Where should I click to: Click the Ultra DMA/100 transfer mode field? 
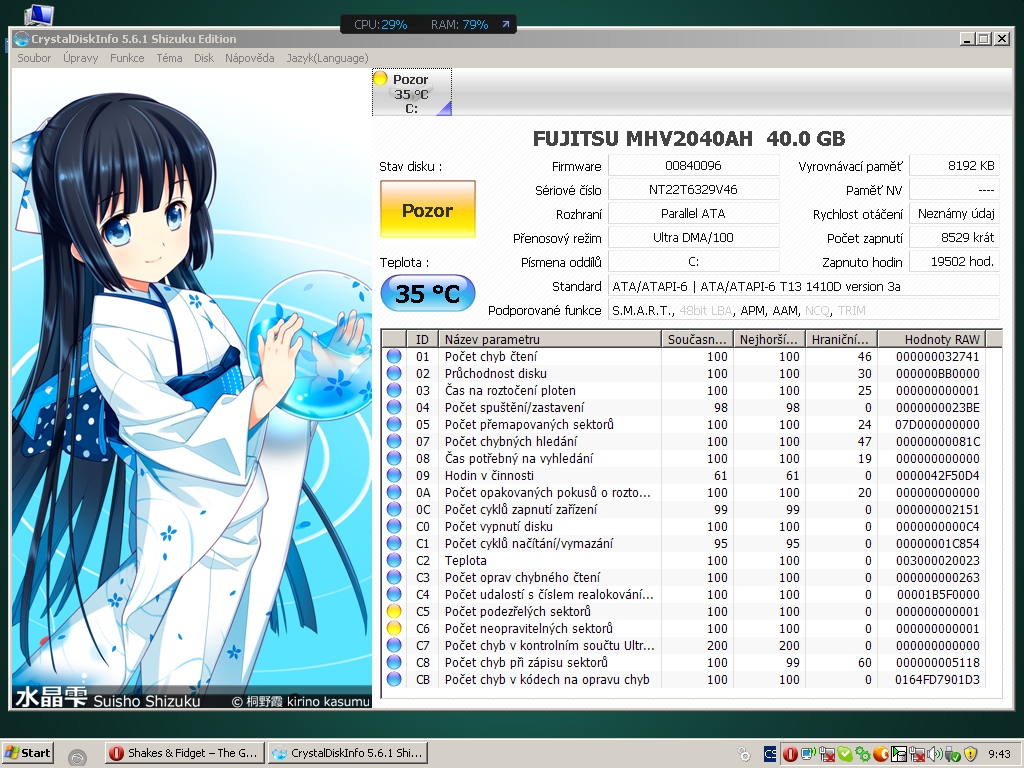[x=694, y=238]
